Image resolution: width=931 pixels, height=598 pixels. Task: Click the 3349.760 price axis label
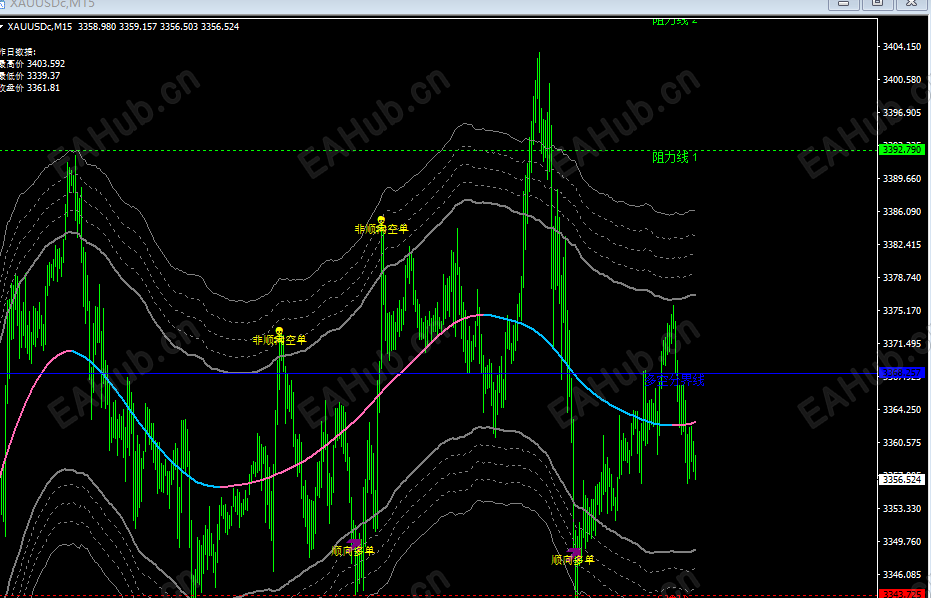point(902,542)
